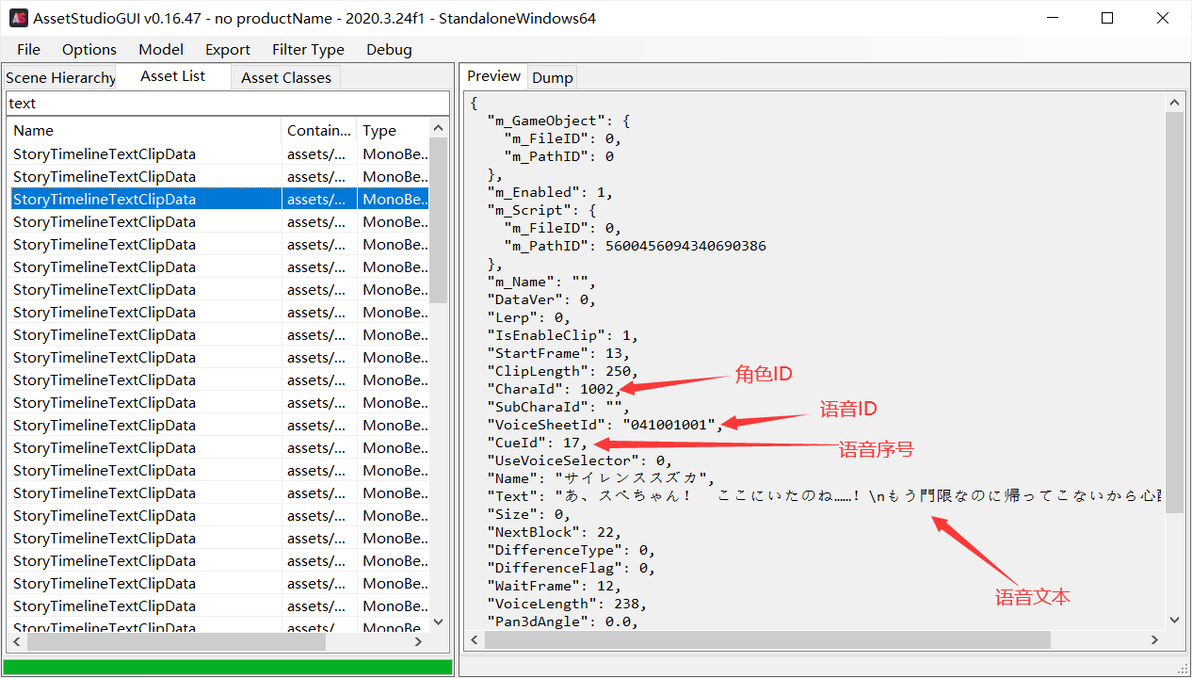Click the asset list horizontal scroll right arrow

pos(418,642)
